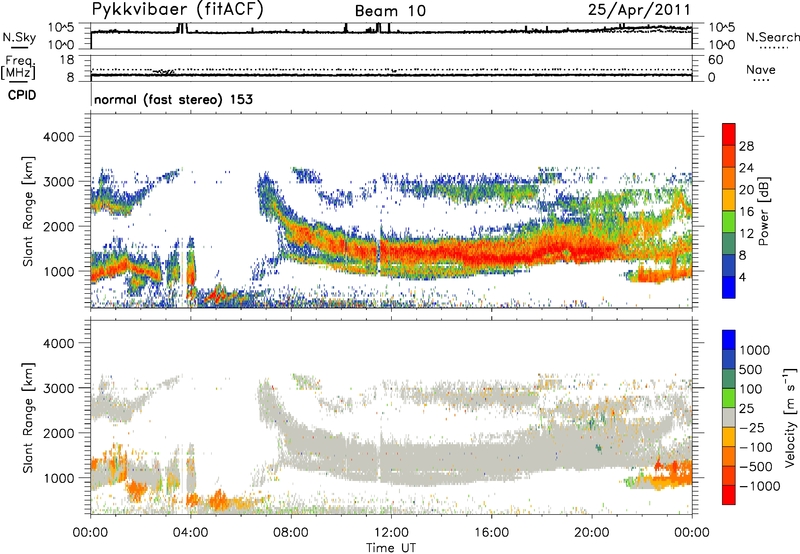The width and height of the screenshot is (800, 554).
Task: Click the right '10^0' noise axis tick
Action: pos(721,45)
